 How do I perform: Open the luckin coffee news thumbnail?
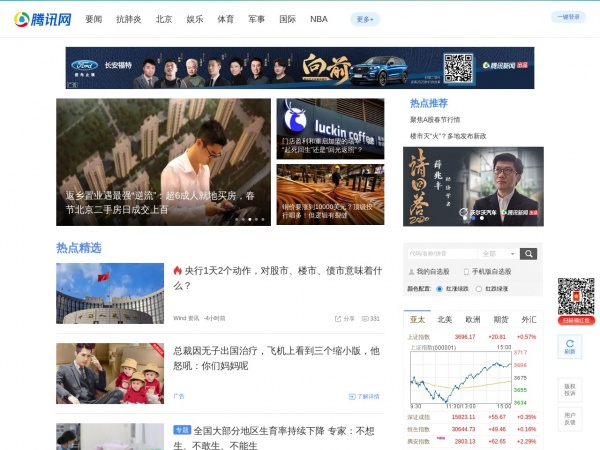[330, 129]
